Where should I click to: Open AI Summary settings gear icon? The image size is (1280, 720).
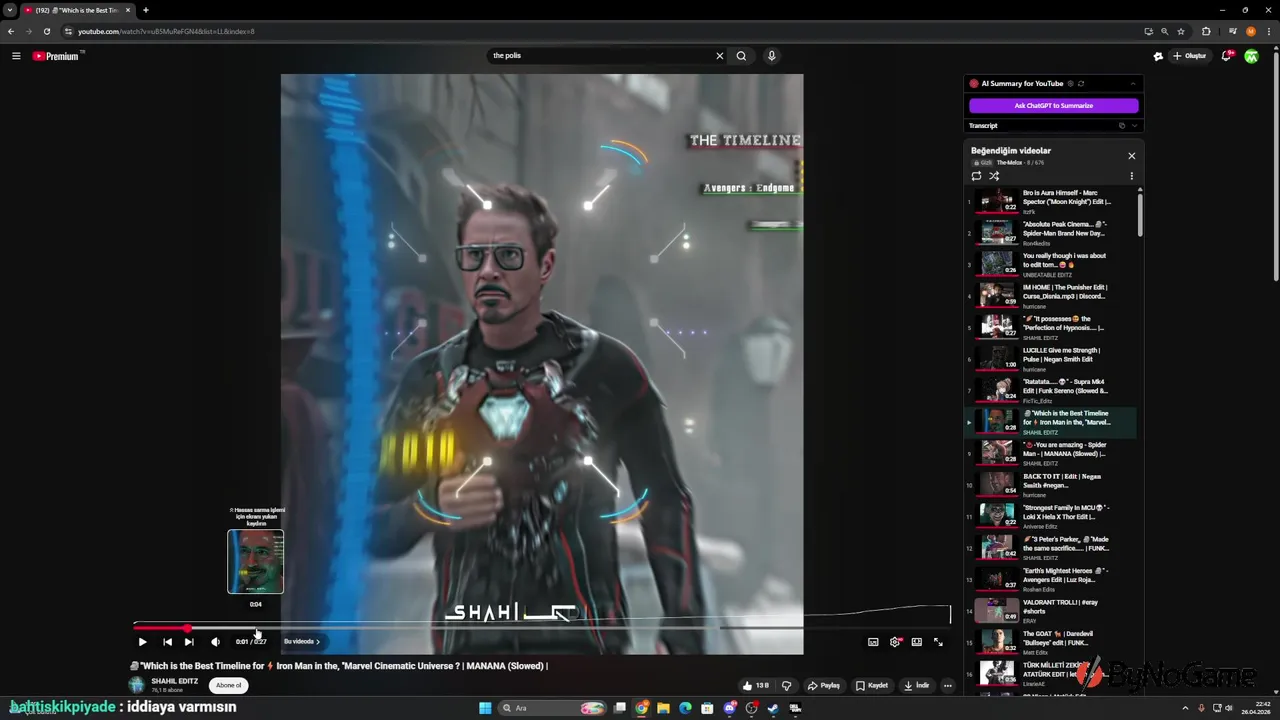(1070, 84)
